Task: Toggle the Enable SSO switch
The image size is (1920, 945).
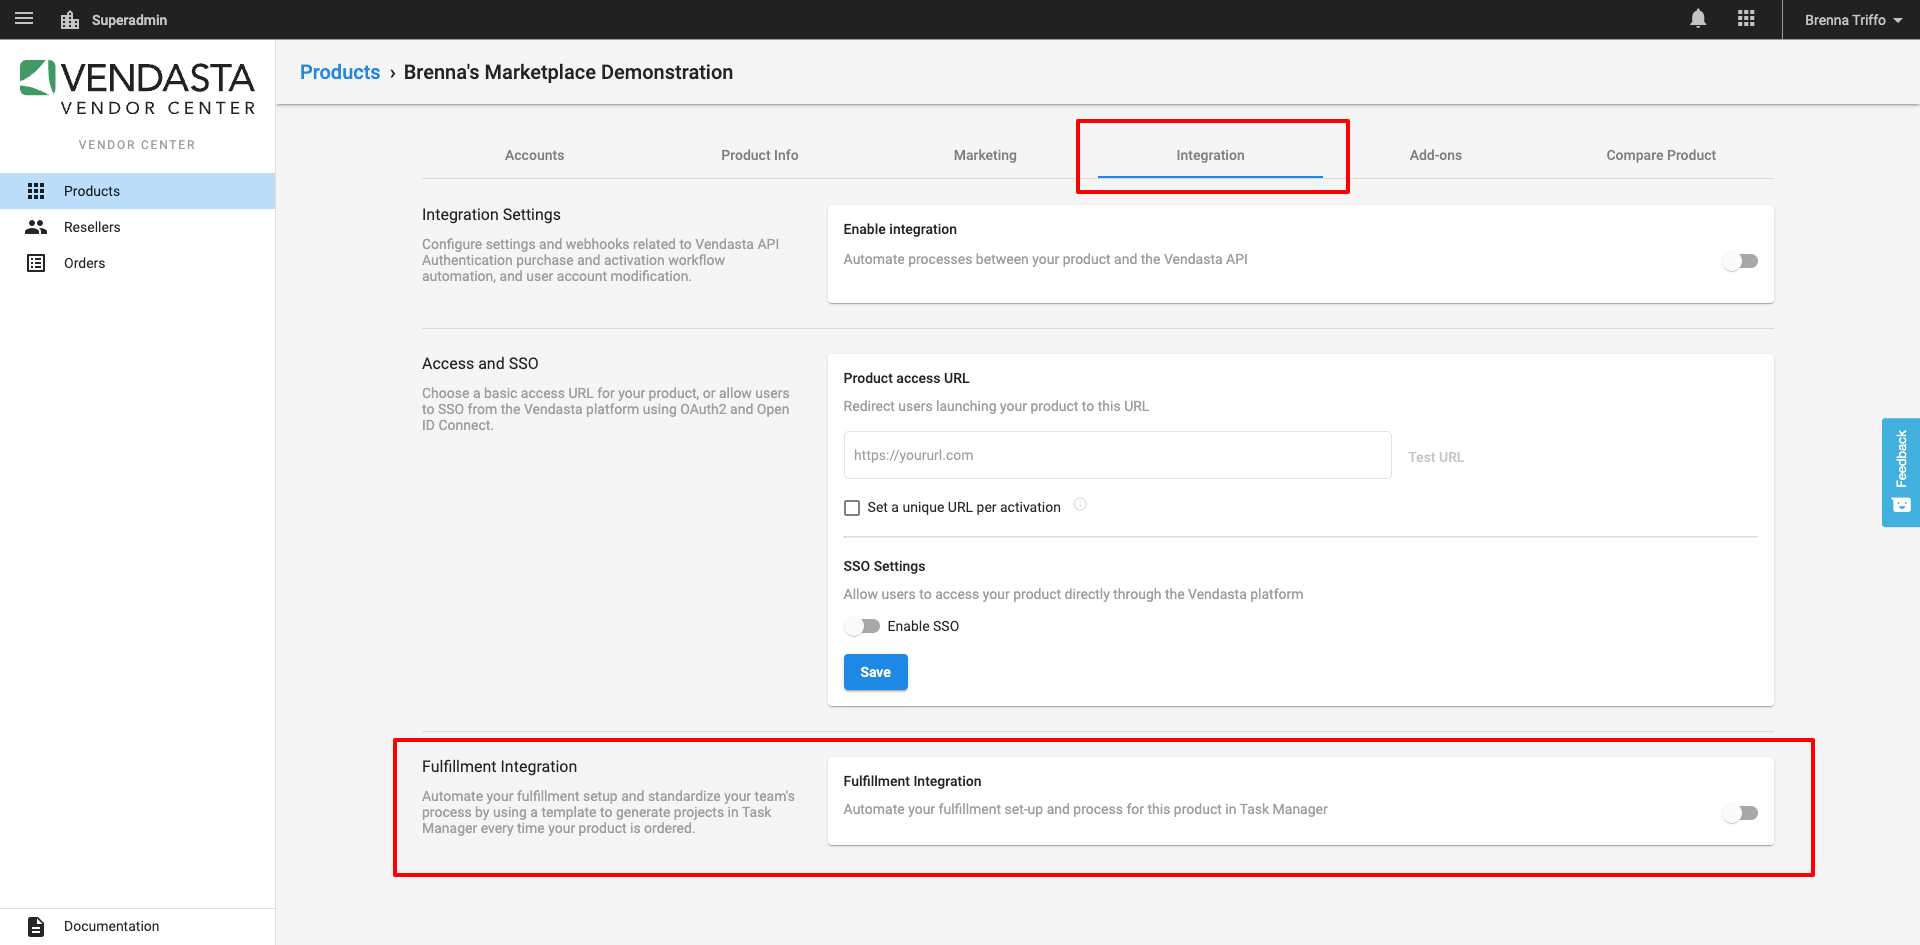Action: (x=862, y=626)
